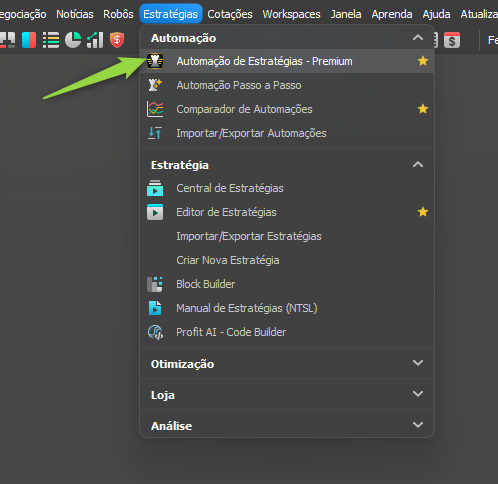The image size is (498, 484).
Task: Select Importar/Exportar Automações
Action: pyautogui.click(x=287, y=133)
